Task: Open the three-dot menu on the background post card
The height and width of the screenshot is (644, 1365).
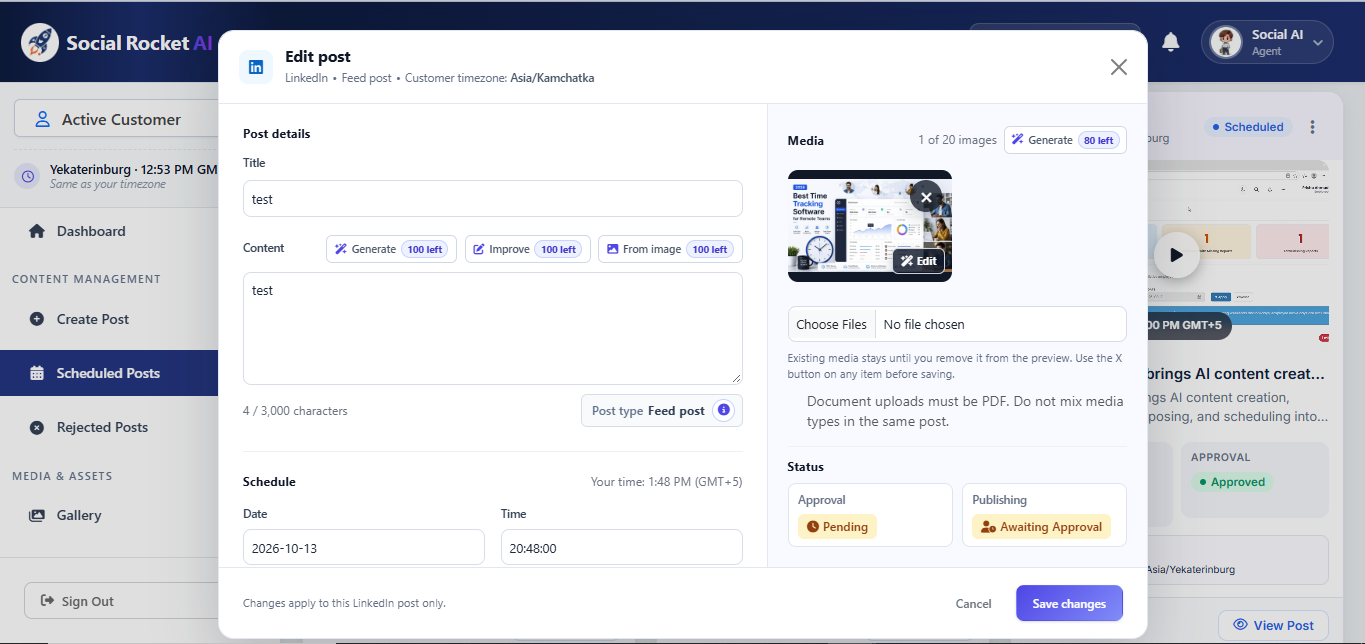Action: click(1313, 127)
